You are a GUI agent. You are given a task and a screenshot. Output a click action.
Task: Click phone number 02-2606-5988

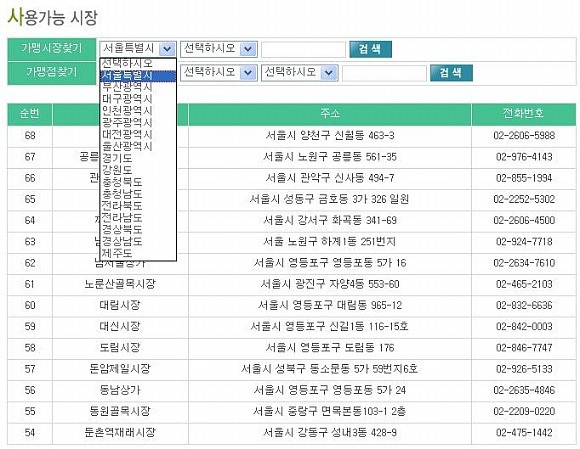click(524, 135)
